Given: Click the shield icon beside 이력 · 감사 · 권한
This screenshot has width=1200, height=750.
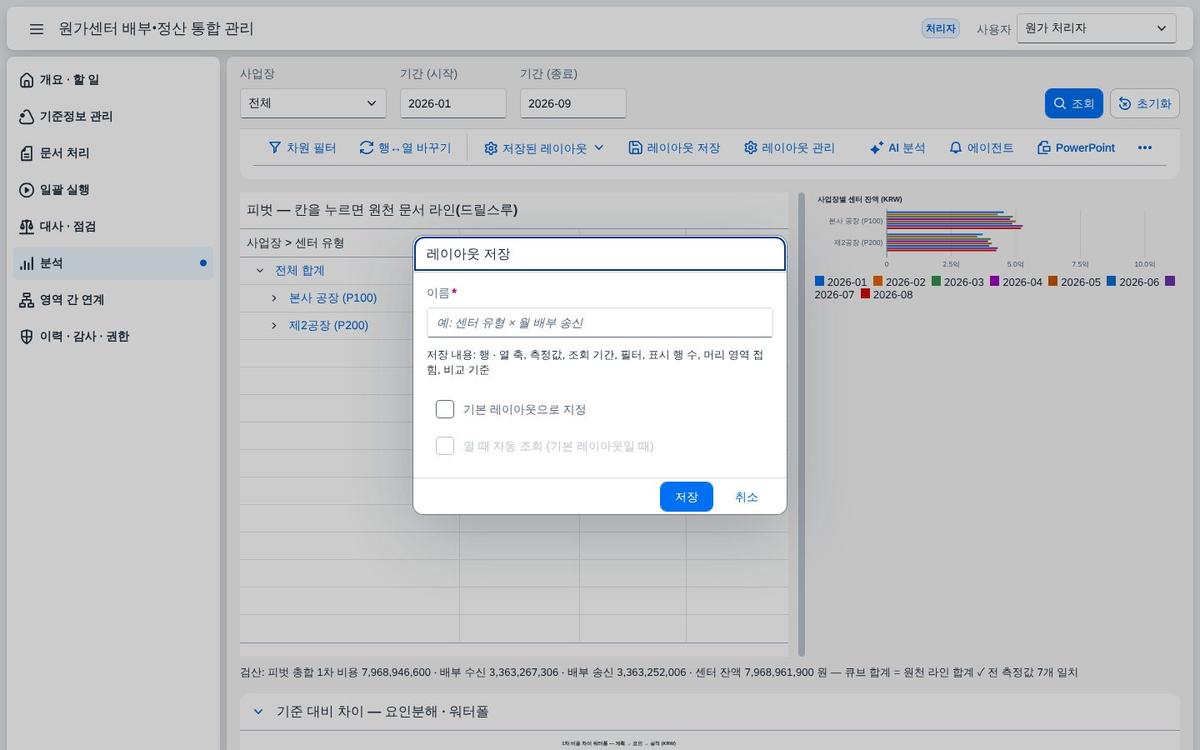Looking at the screenshot, I should click(27, 337).
